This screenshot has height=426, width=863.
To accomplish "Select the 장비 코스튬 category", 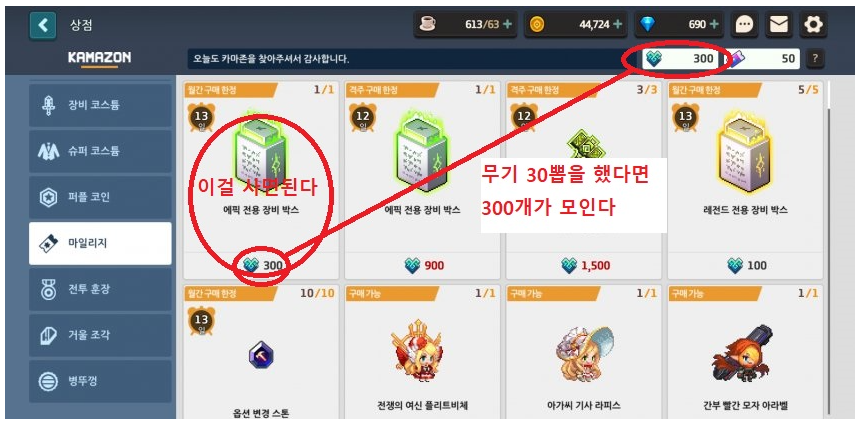I will click(100, 105).
